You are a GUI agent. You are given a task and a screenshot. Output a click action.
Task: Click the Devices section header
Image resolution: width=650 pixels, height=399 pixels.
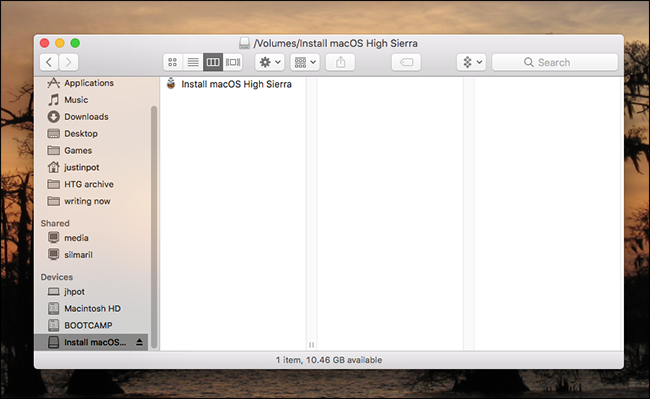[57, 277]
